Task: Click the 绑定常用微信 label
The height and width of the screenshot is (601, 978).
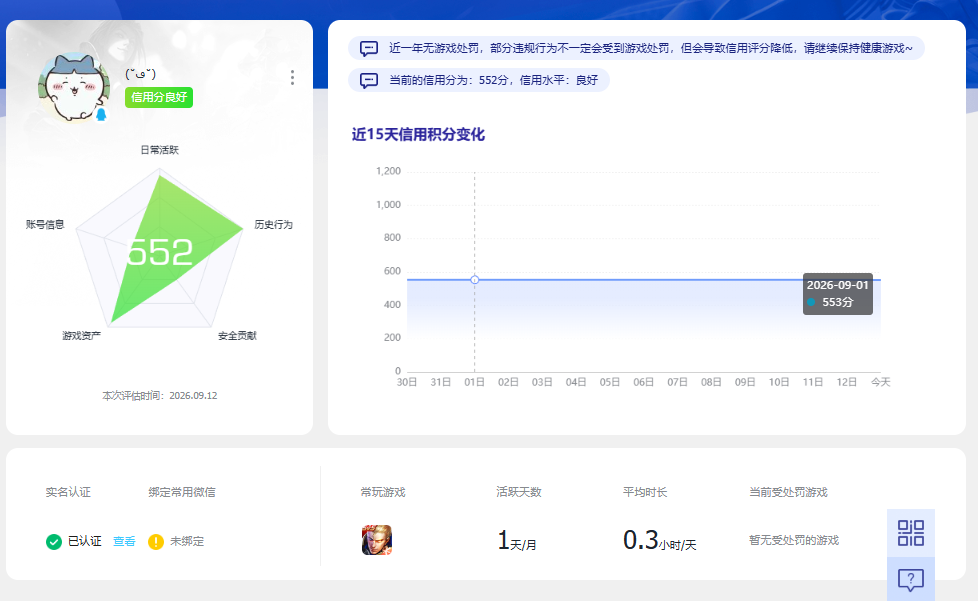Action: click(x=182, y=492)
